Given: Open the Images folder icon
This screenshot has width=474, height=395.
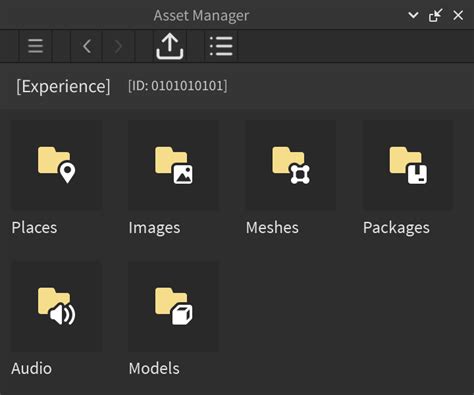Looking at the screenshot, I should pos(174,165).
